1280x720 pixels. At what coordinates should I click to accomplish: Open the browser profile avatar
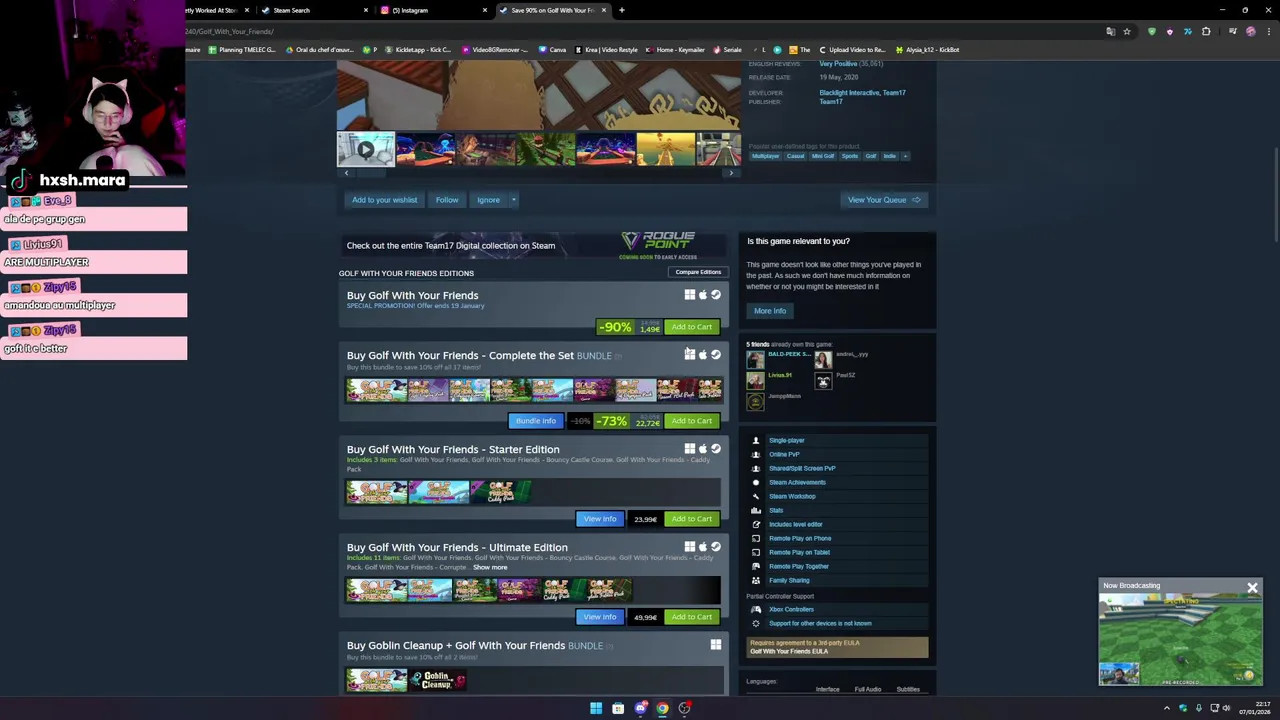[x=1250, y=31]
